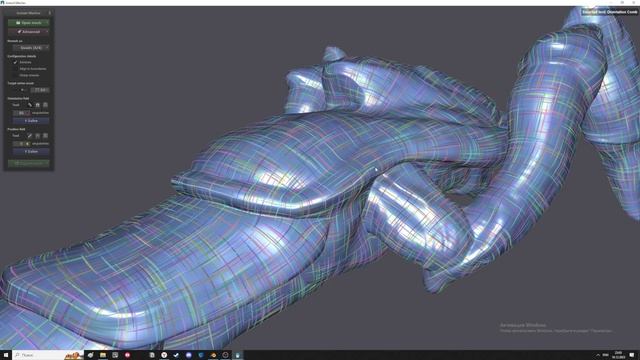Enable Align to boundaries checkbox
640x360 pixels.
coord(16,69)
